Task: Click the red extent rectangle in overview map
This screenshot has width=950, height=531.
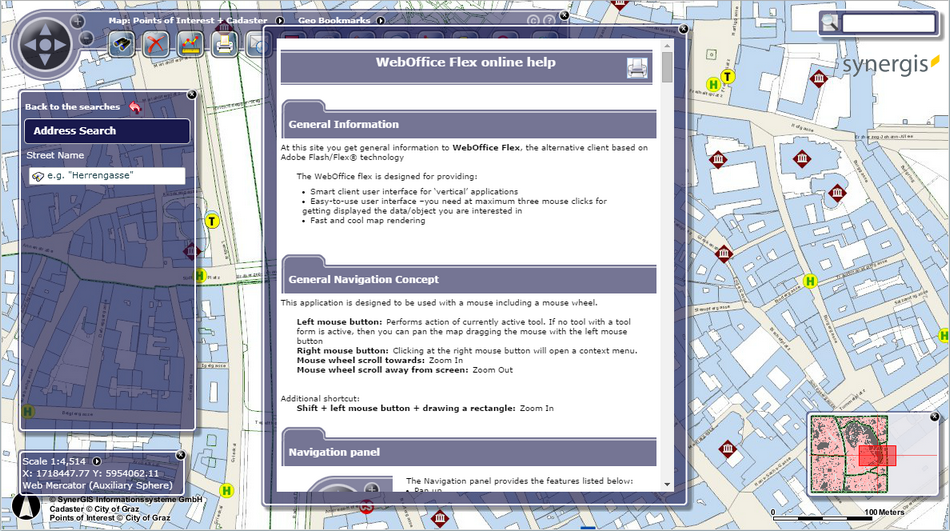Action: pyautogui.click(x=877, y=456)
